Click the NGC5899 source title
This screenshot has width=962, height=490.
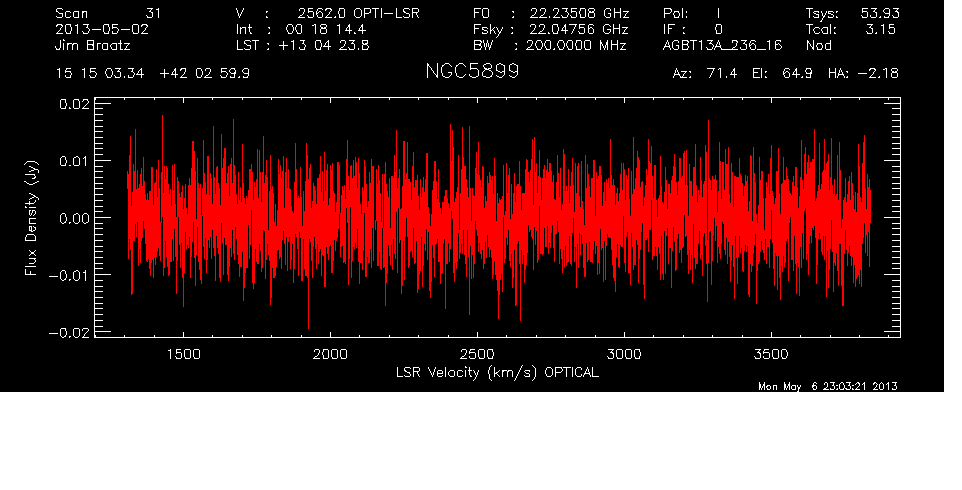472,71
